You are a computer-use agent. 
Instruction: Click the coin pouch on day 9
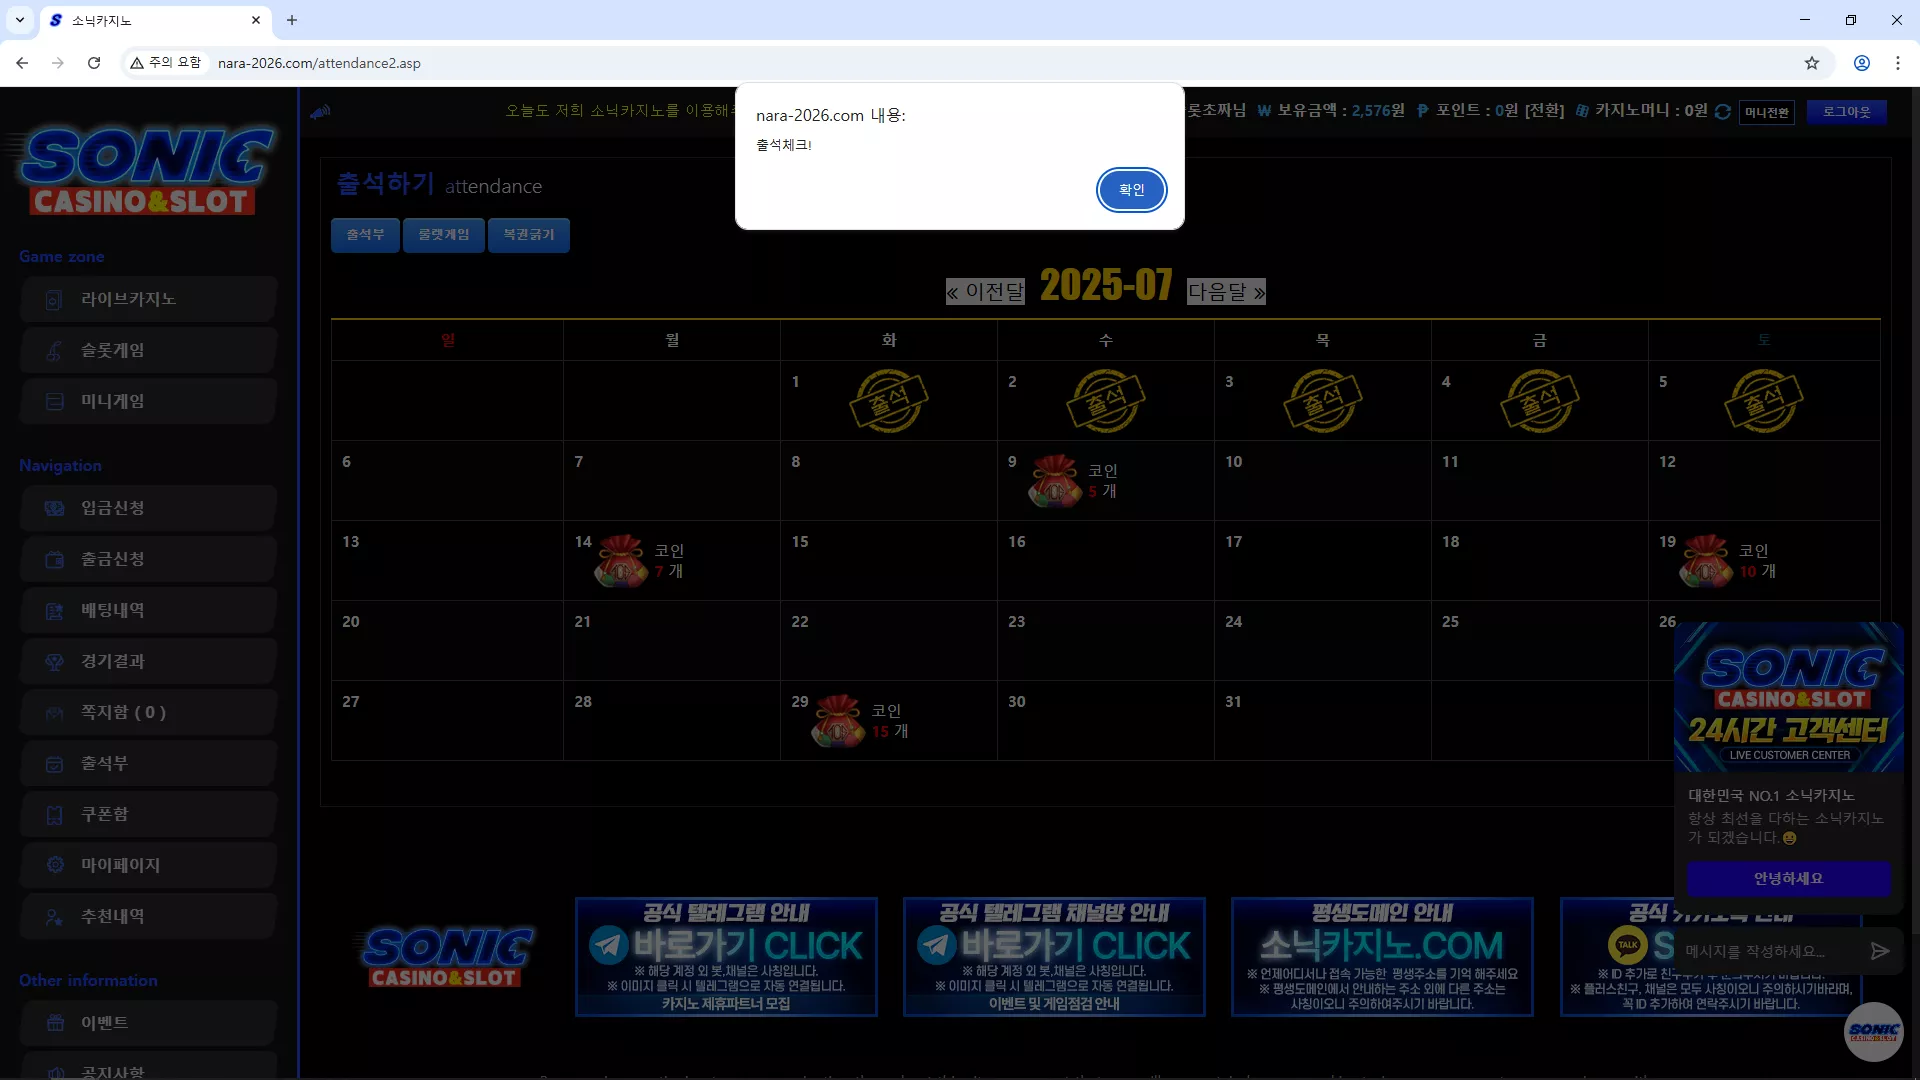click(x=1055, y=481)
